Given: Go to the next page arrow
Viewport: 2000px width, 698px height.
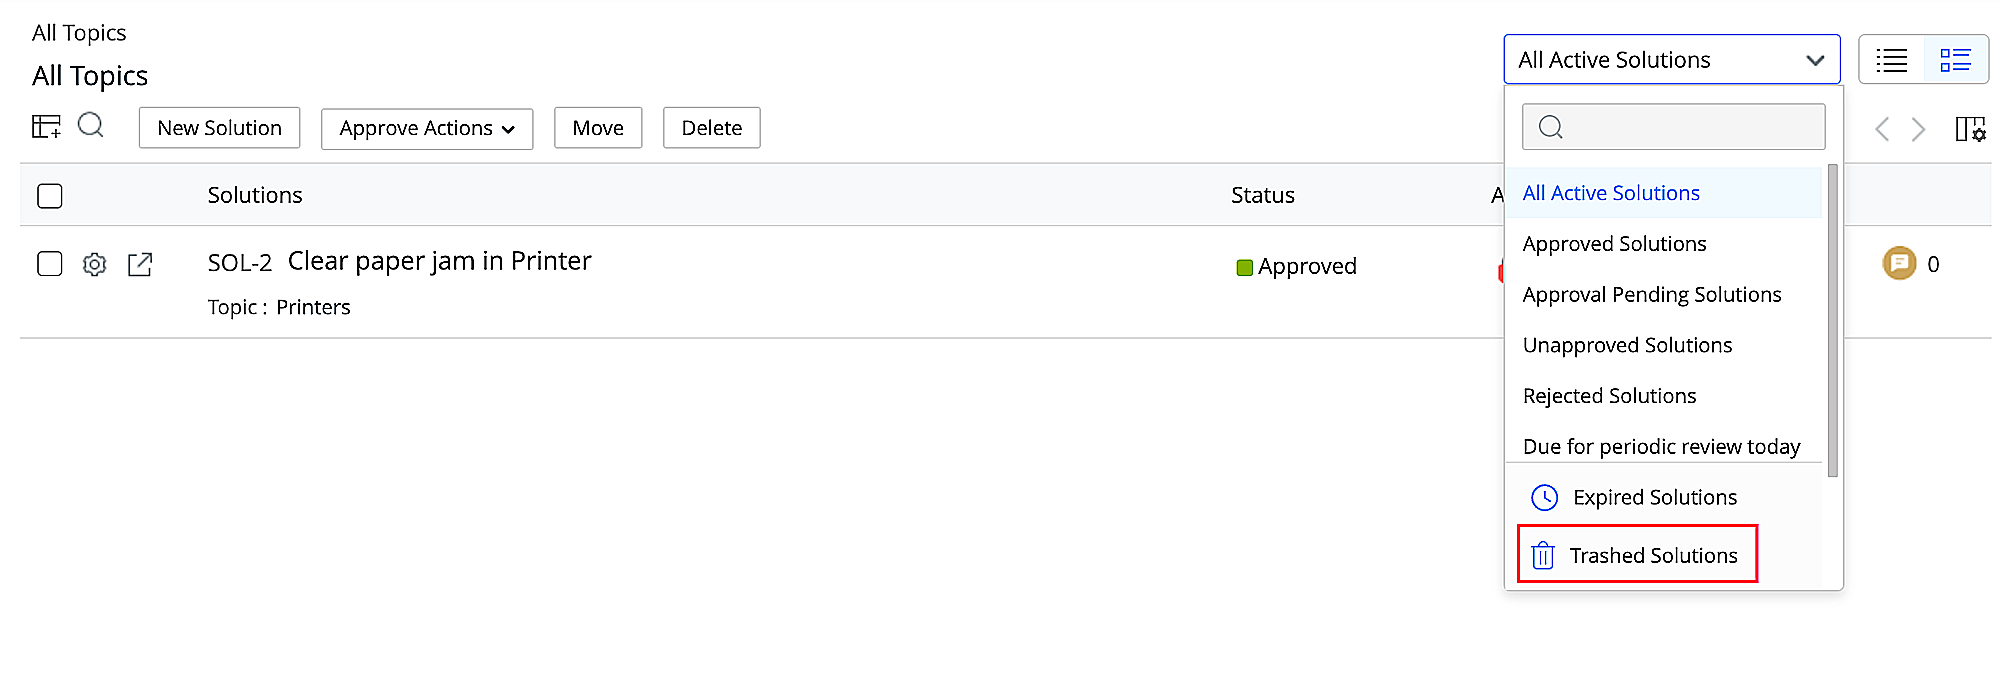Looking at the screenshot, I should [x=1918, y=129].
